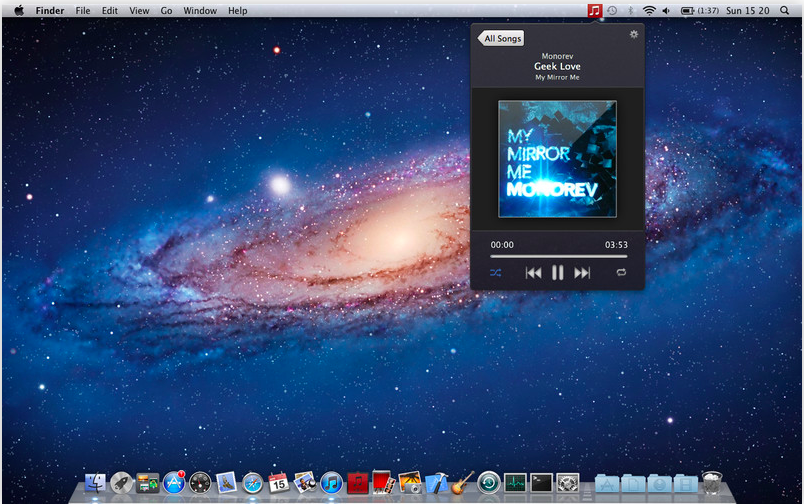The height and width of the screenshot is (504, 804).
Task: Open the File menu
Action: point(83,10)
